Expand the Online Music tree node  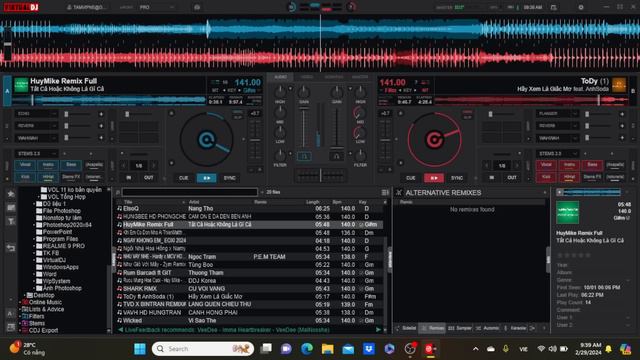coord(20,302)
